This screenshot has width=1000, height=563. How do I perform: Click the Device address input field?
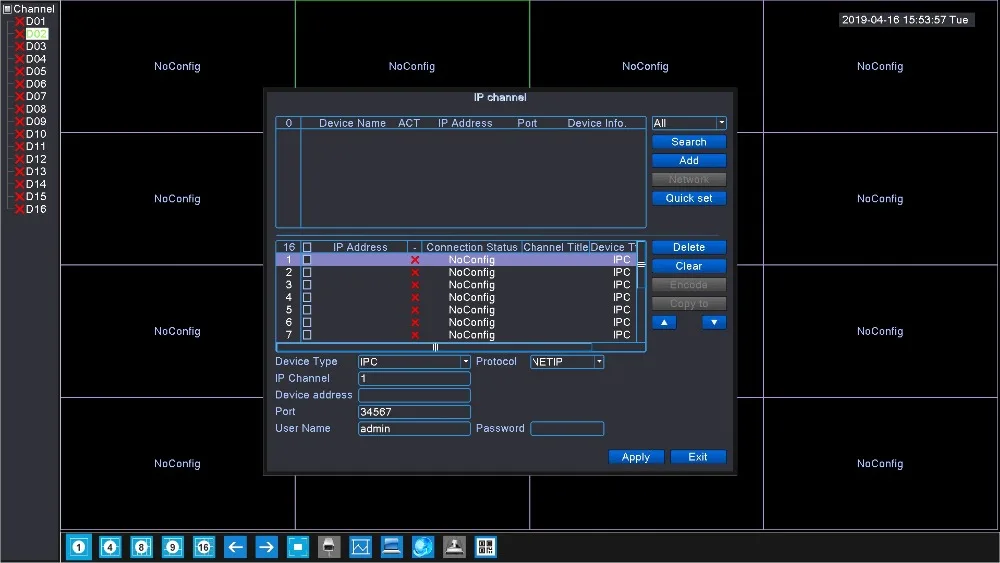(414, 395)
